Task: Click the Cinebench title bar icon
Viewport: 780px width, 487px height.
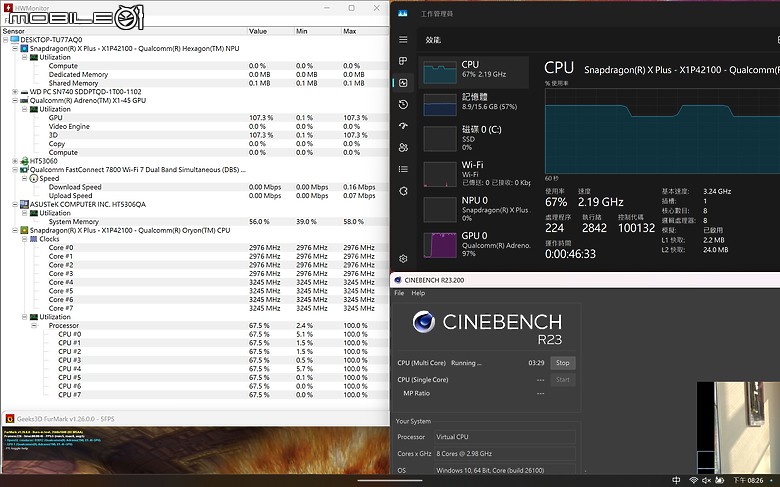Action: point(398,280)
